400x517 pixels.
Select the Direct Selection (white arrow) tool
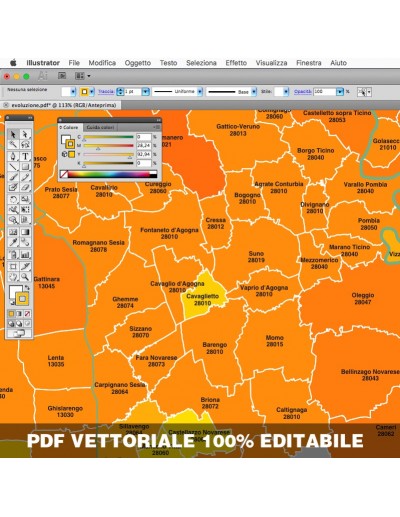click(25, 134)
